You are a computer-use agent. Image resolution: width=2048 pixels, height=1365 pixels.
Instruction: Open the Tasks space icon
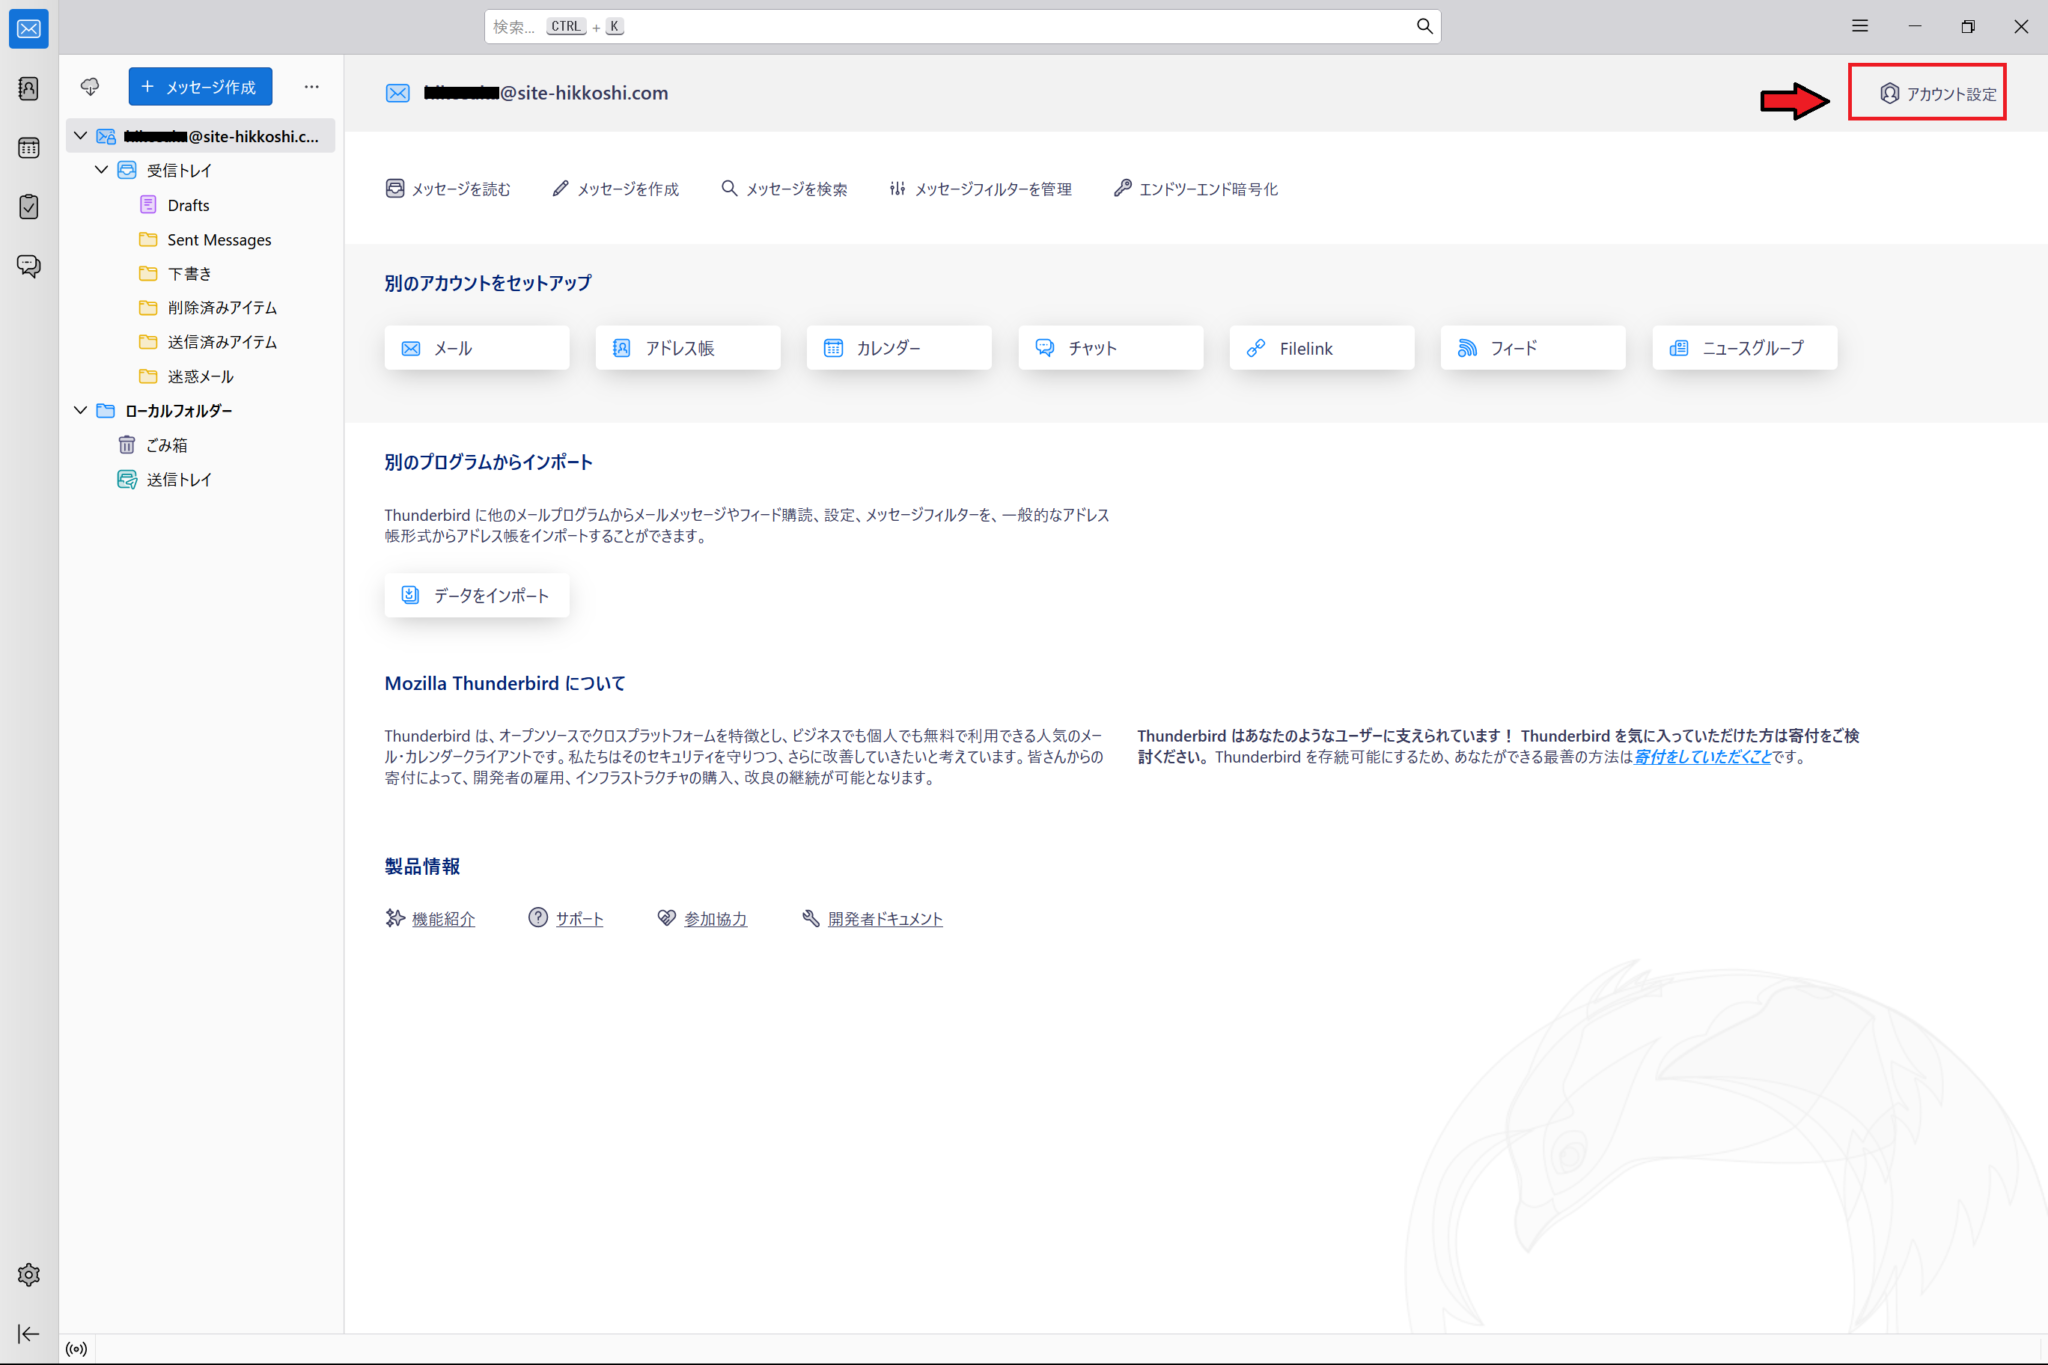(x=28, y=207)
